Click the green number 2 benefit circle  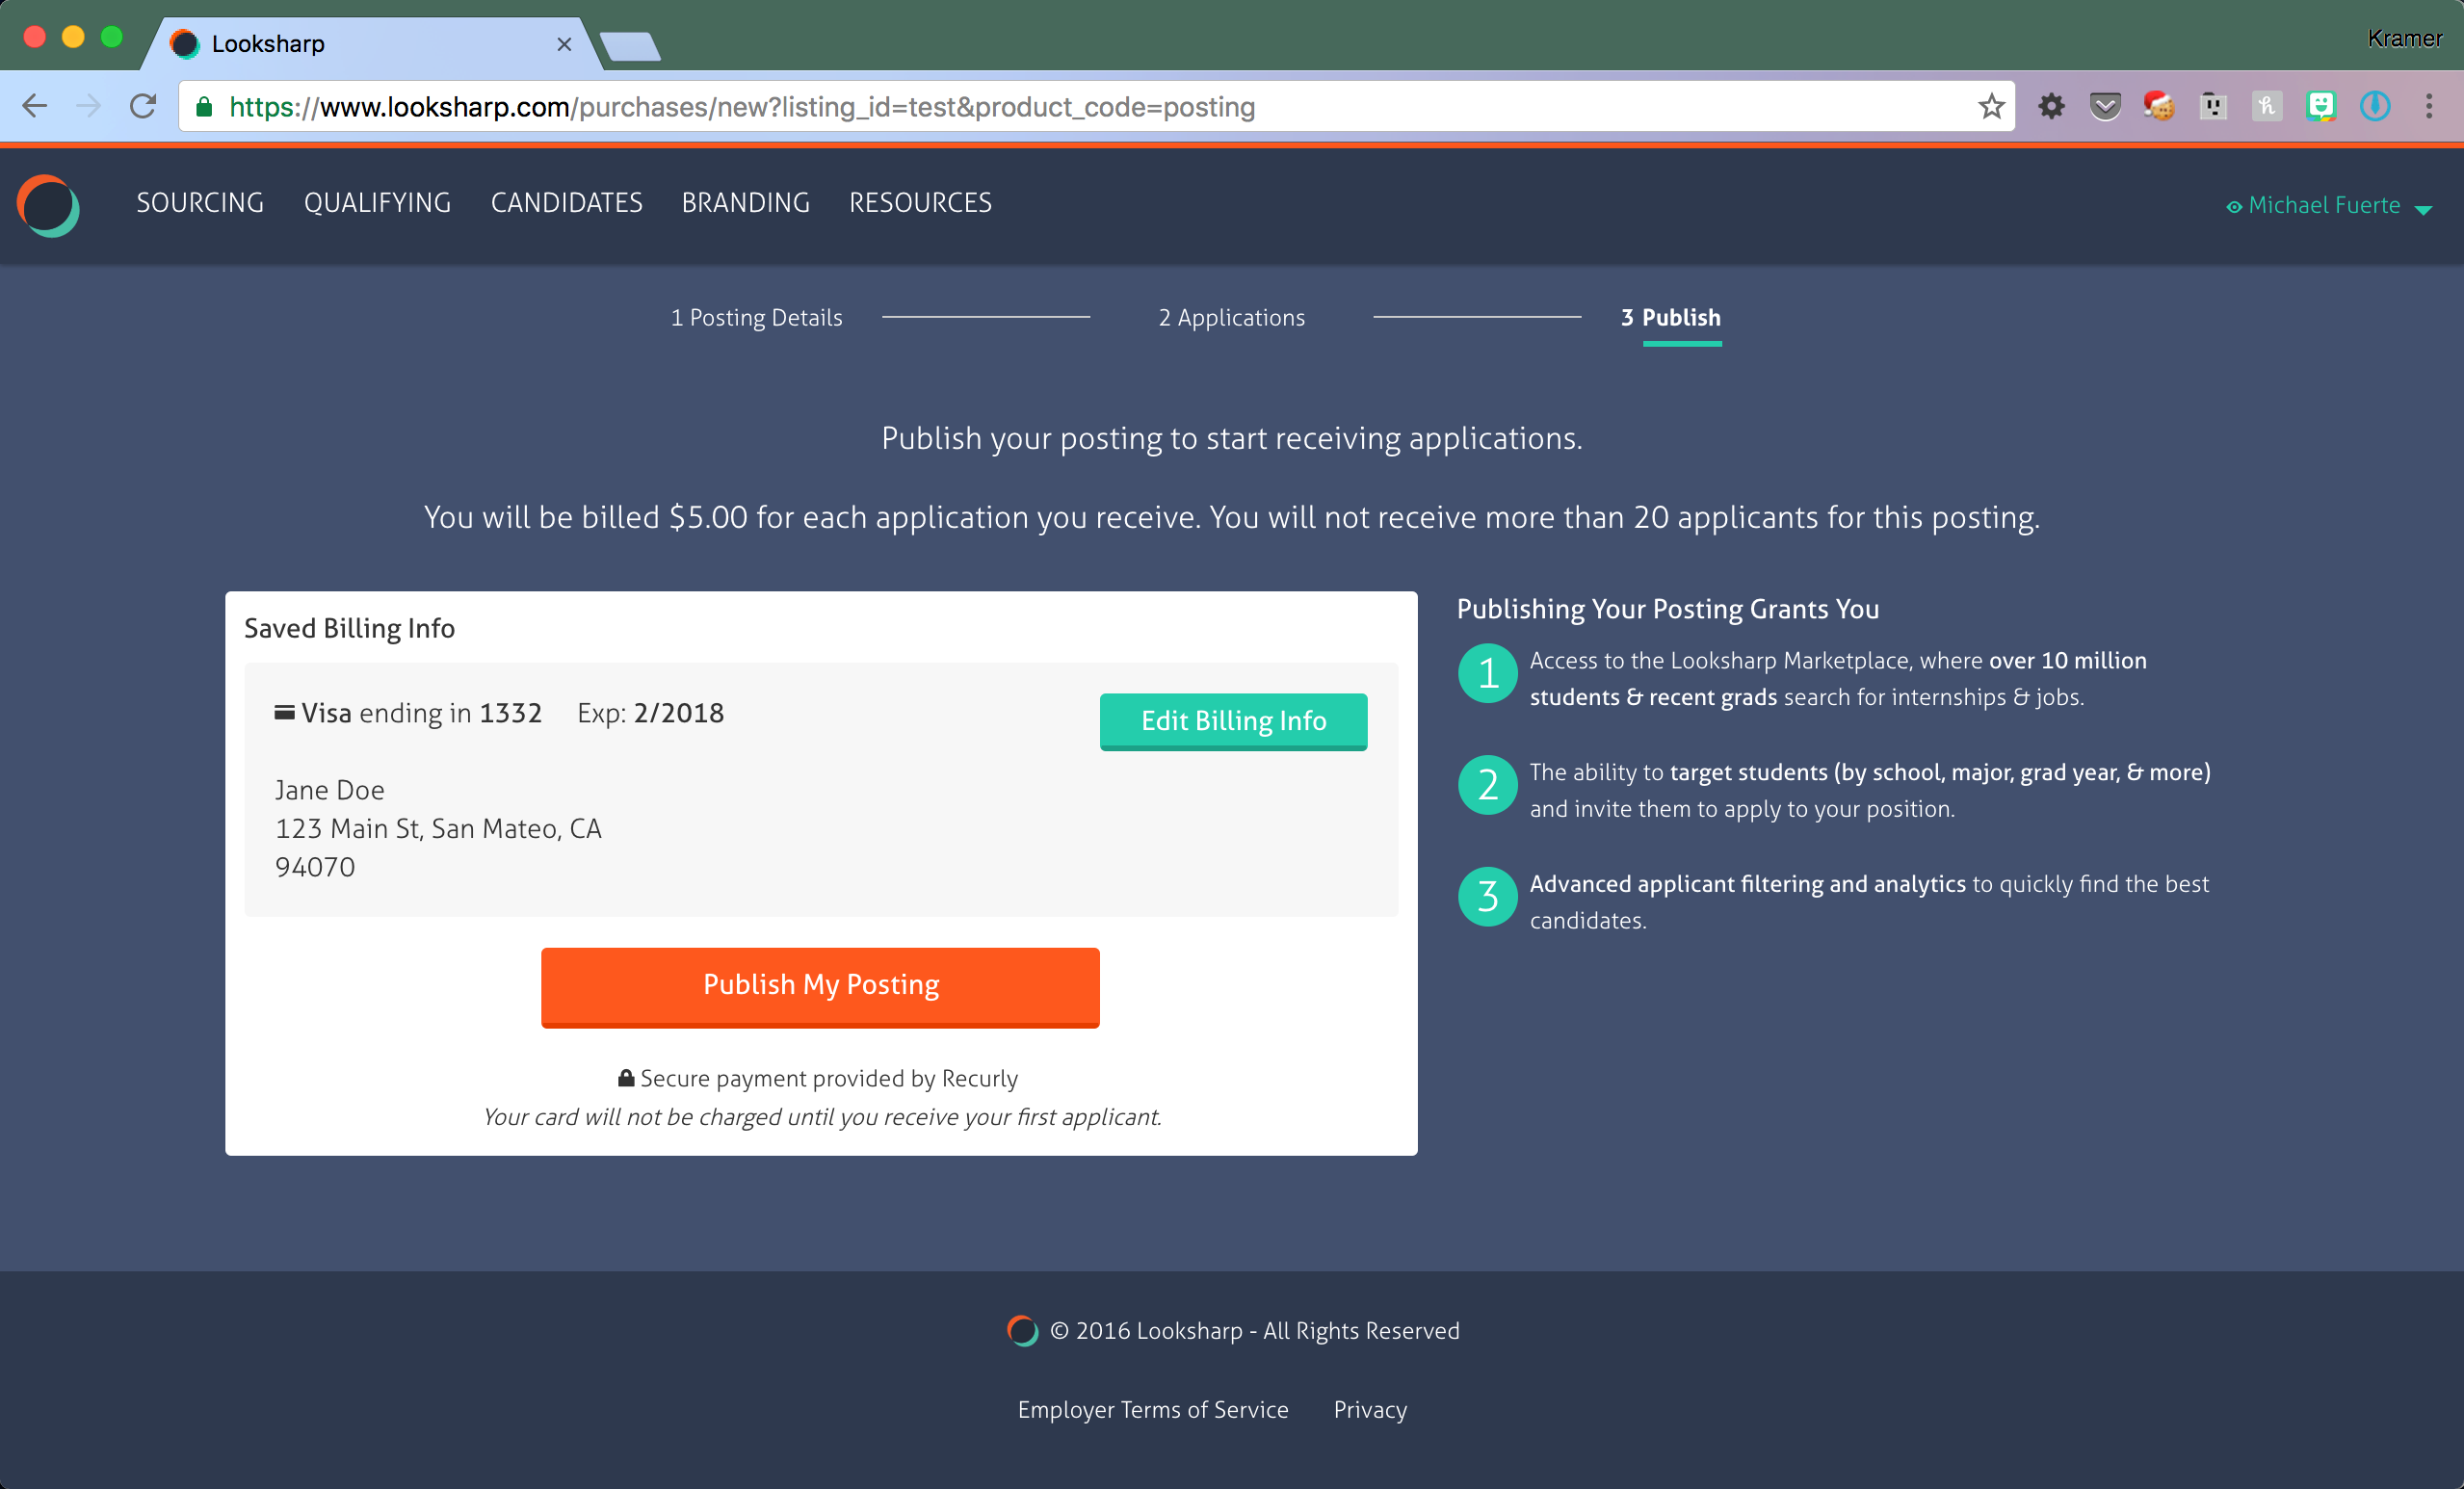coord(1488,785)
